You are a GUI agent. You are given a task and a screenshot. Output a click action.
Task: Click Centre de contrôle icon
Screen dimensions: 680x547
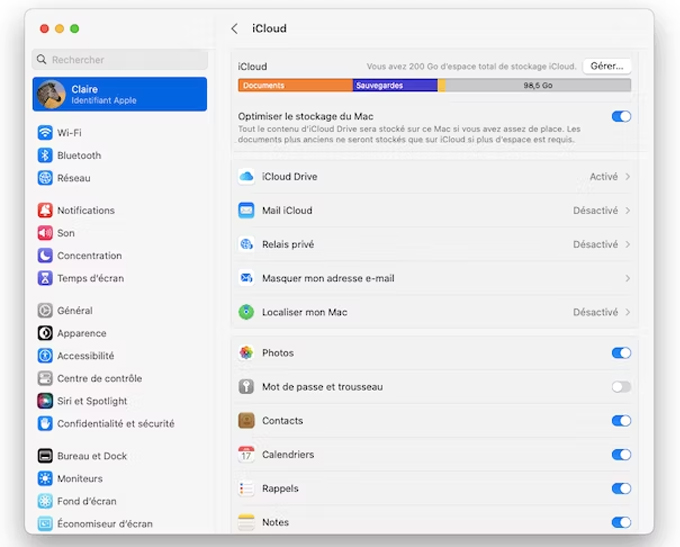click(x=45, y=378)
